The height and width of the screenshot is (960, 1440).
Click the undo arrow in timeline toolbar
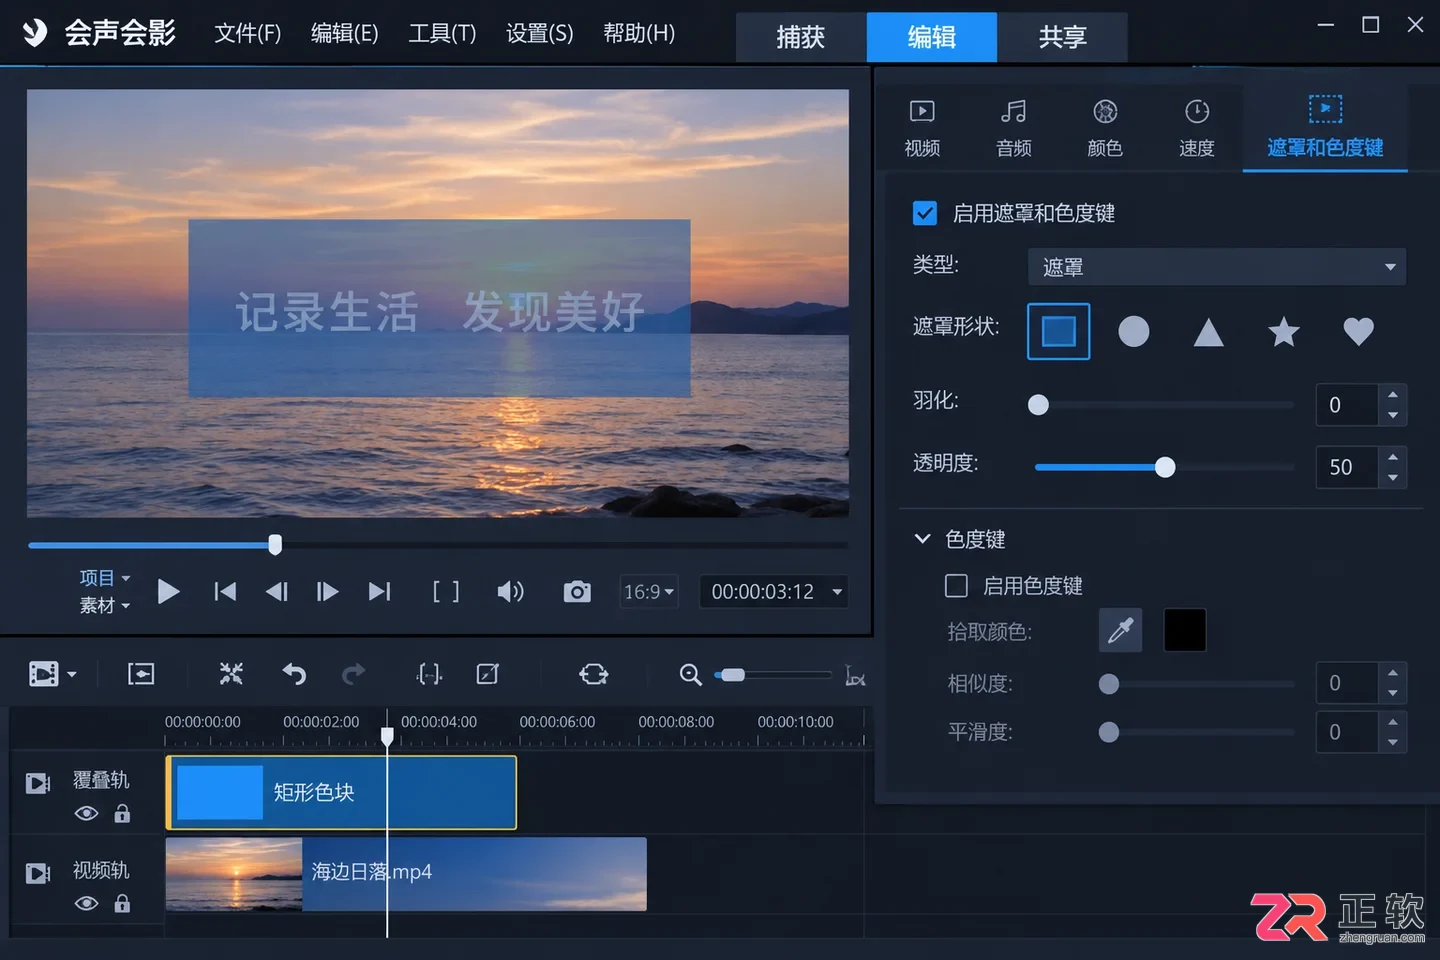294,674
